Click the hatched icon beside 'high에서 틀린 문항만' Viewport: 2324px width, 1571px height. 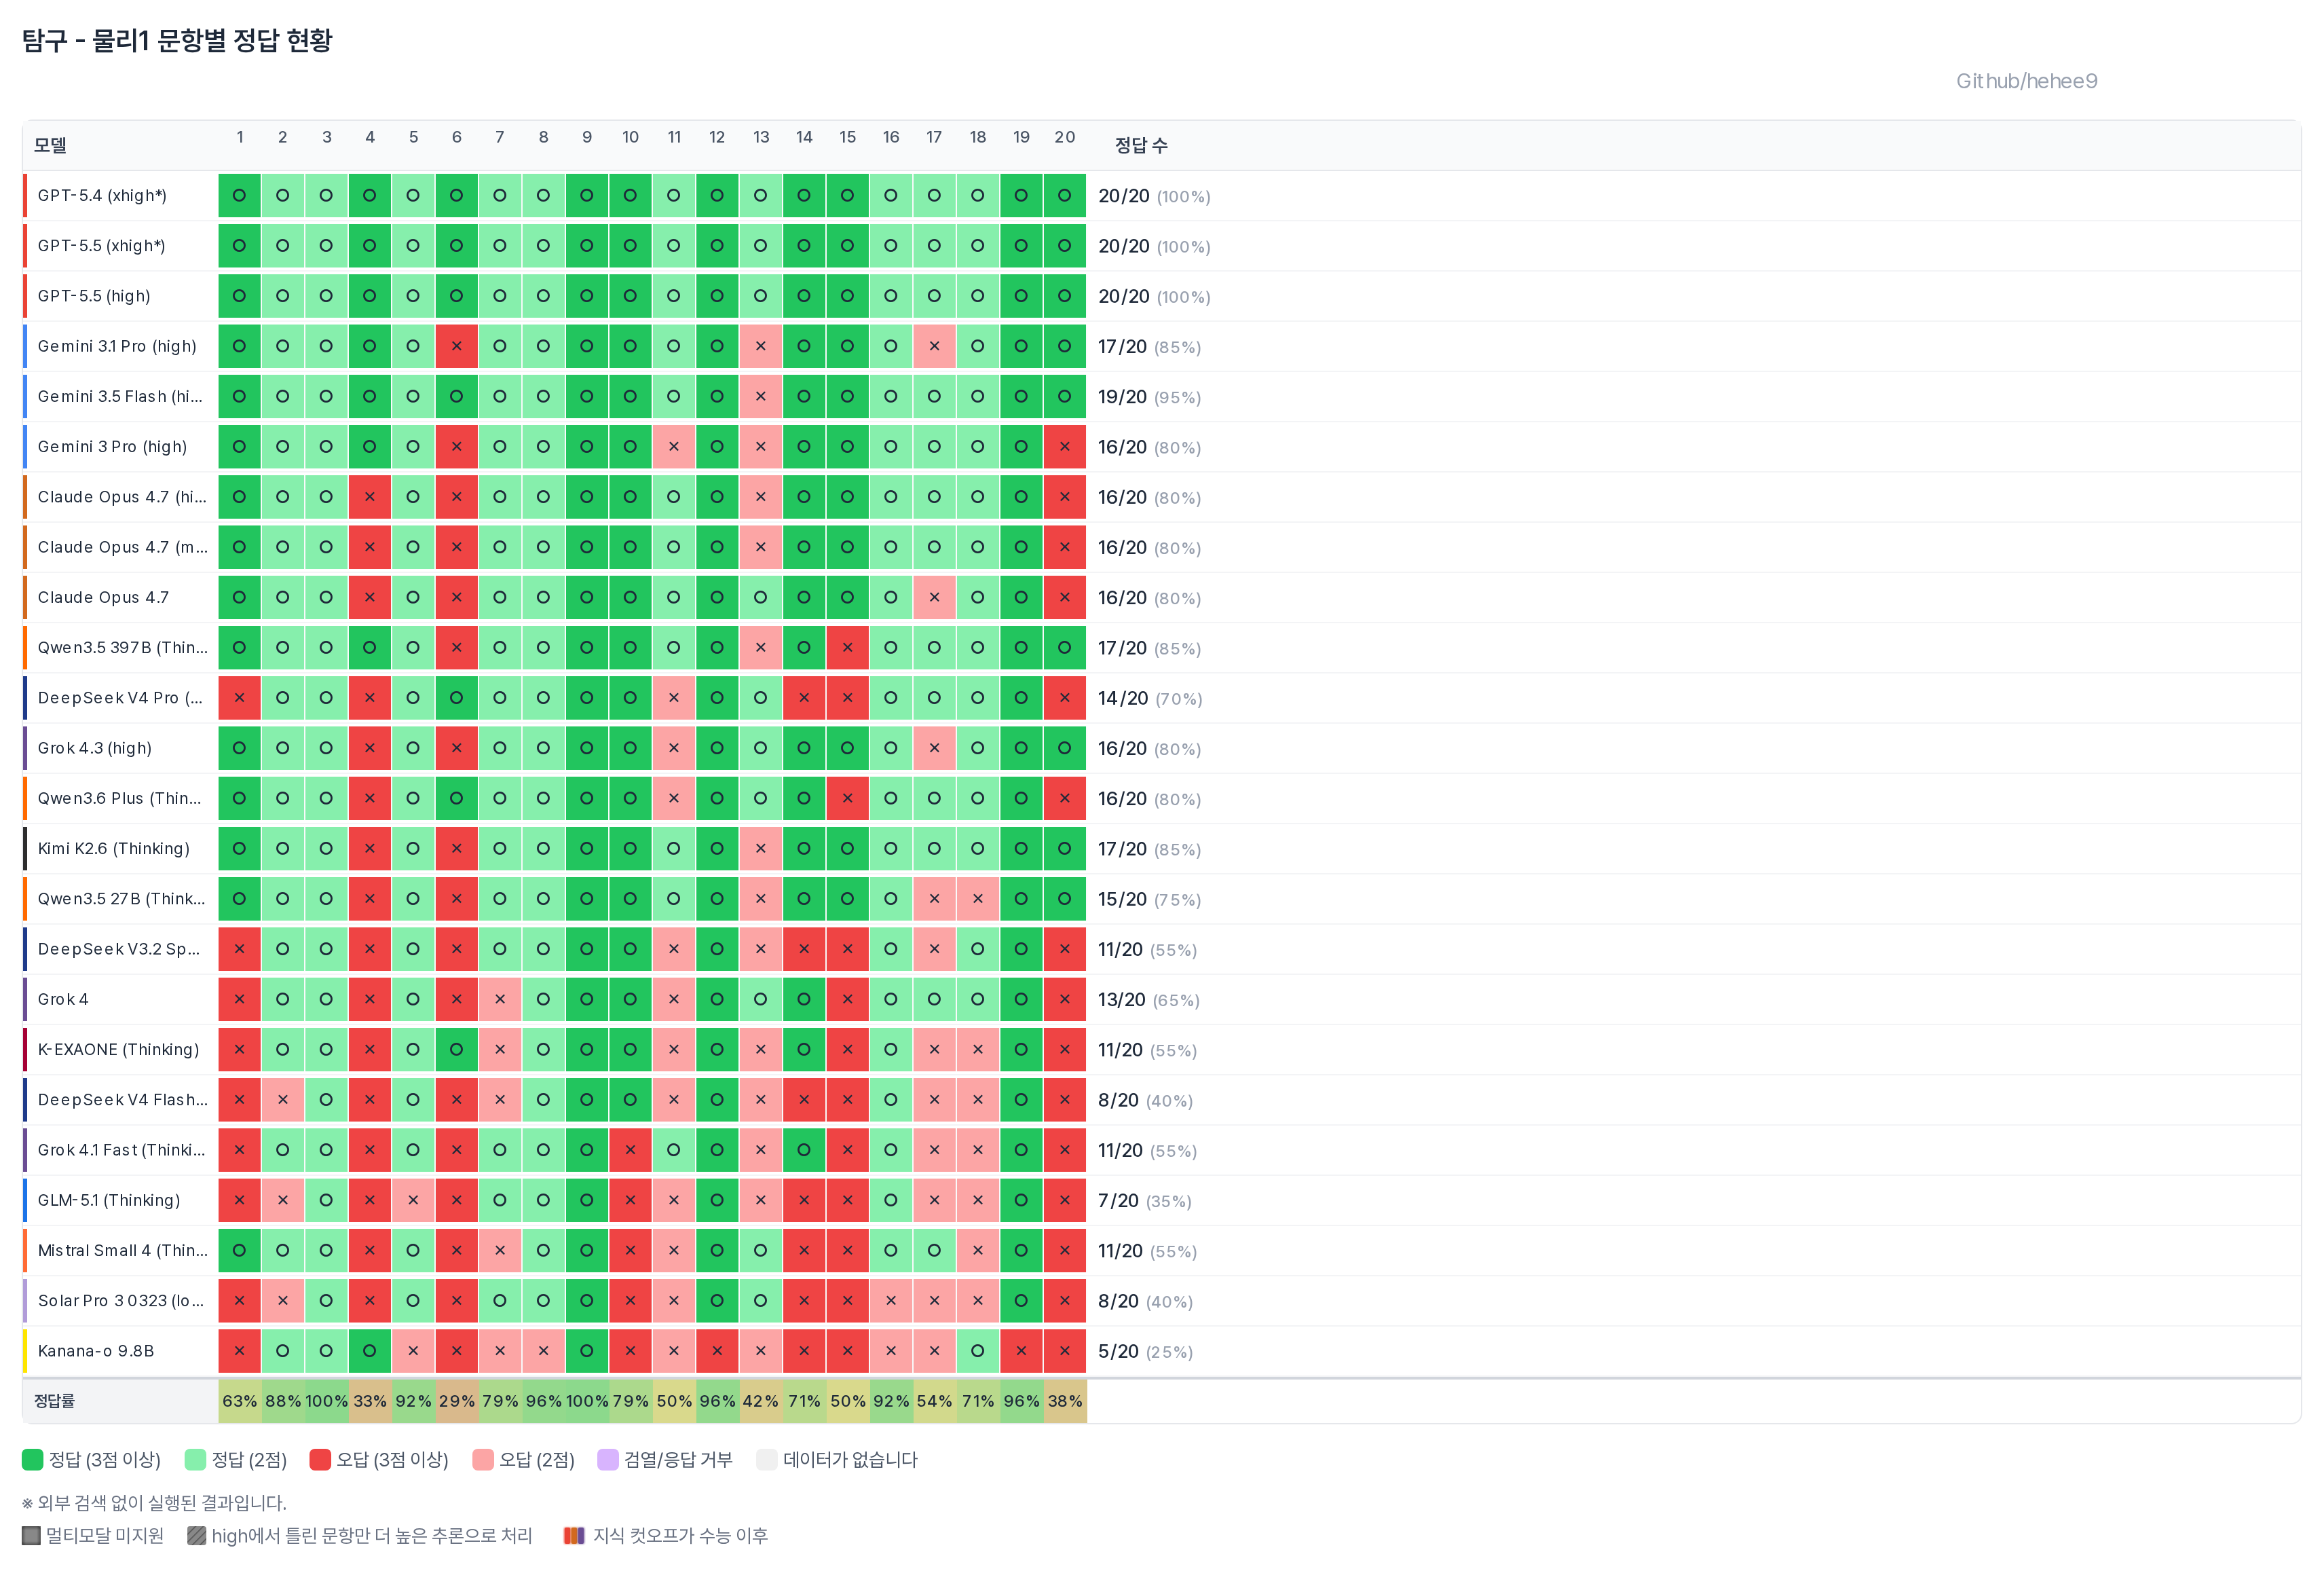click(197, 1535)
